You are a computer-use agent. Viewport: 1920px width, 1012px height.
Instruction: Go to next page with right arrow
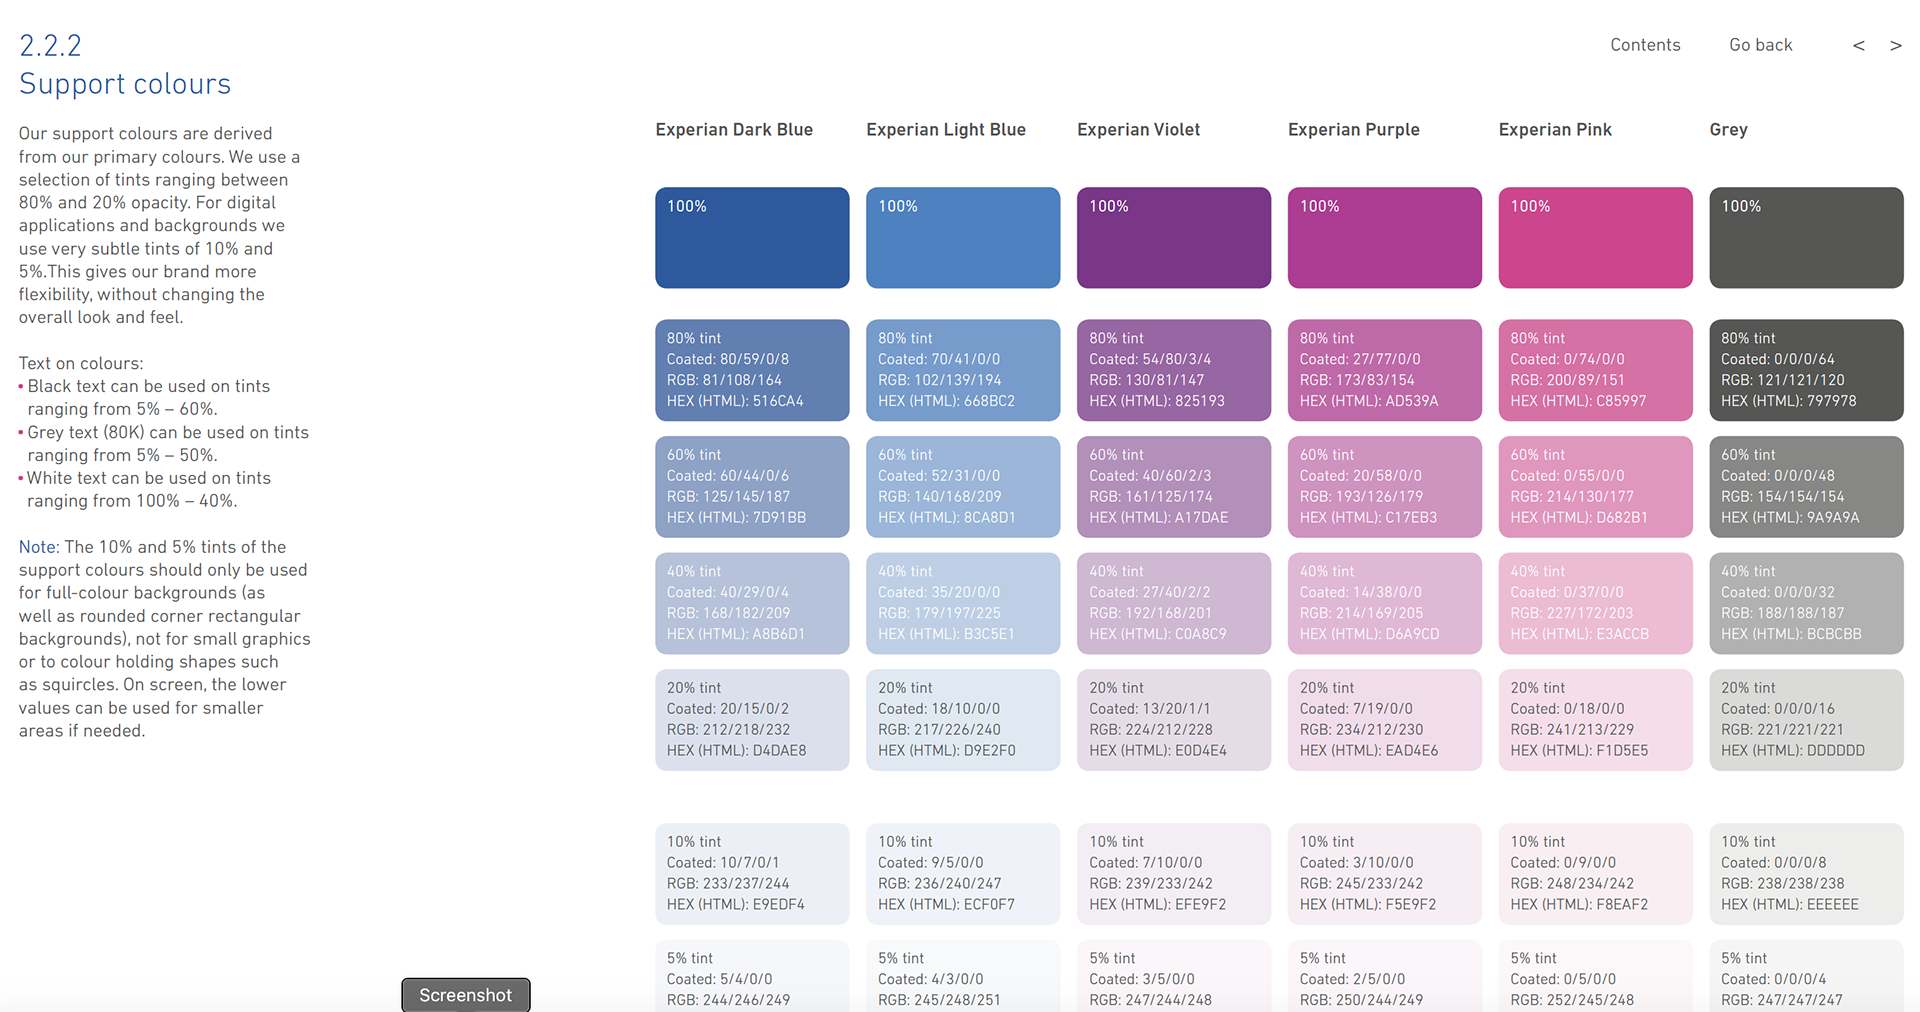(x=1895, y=45)
